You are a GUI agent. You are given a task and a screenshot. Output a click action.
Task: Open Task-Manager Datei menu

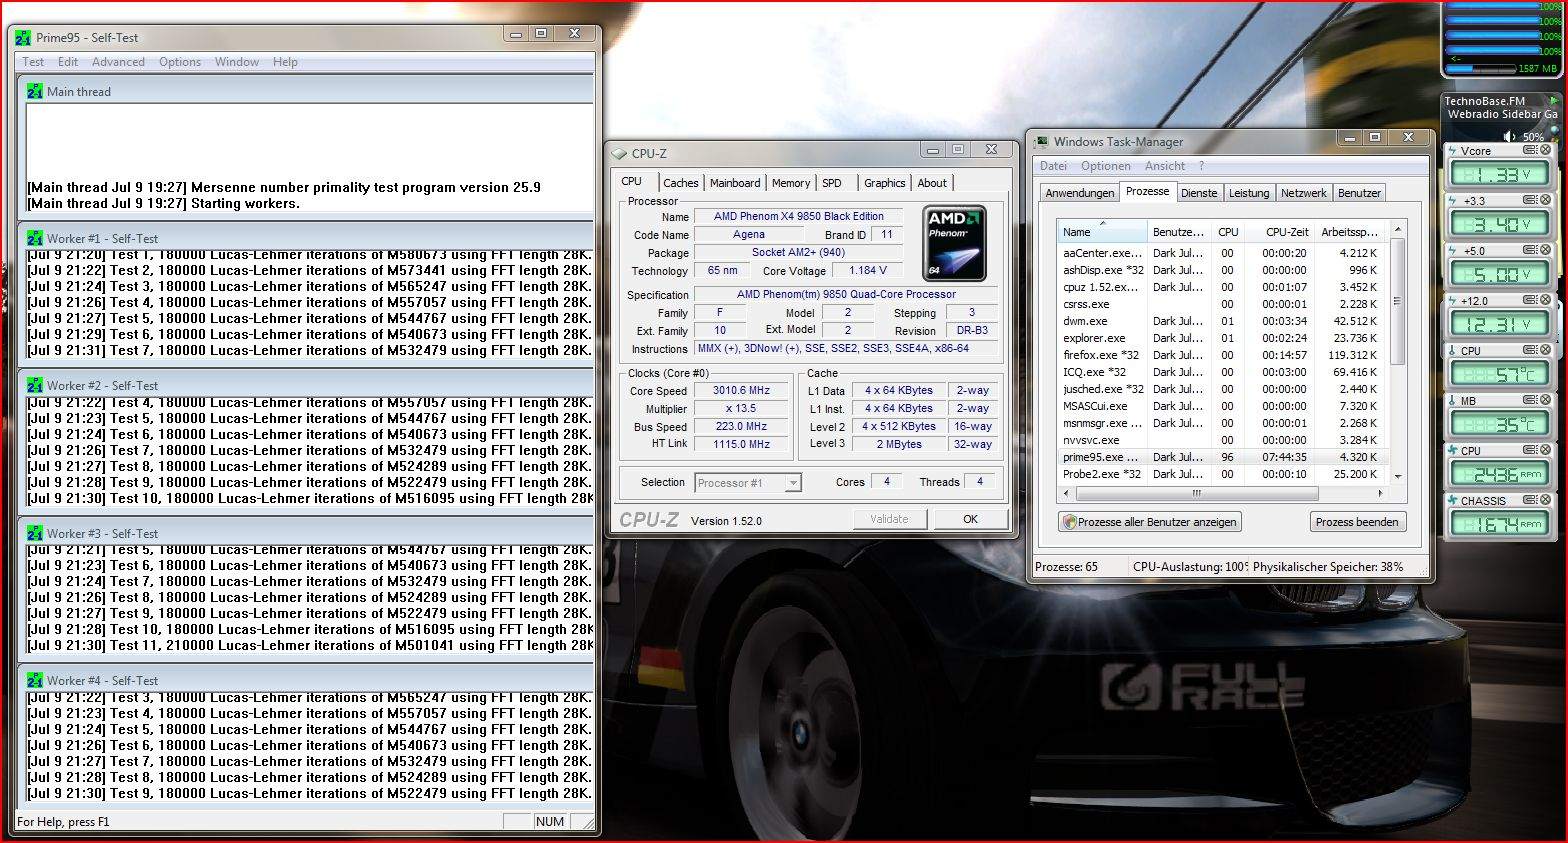[x=1053, y=166]
